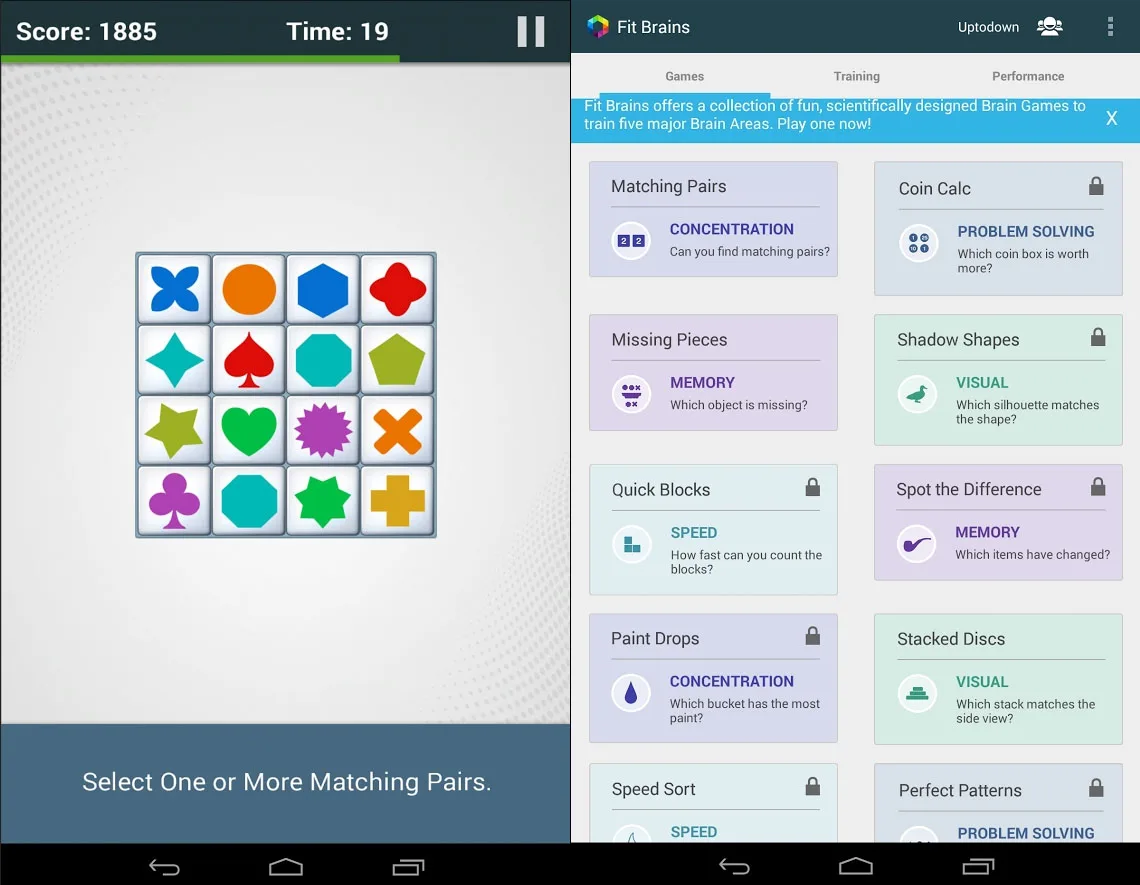Tap the lock on Speed Sort
The height and width of the screenshot is (885, 1140).
point(813,786)
